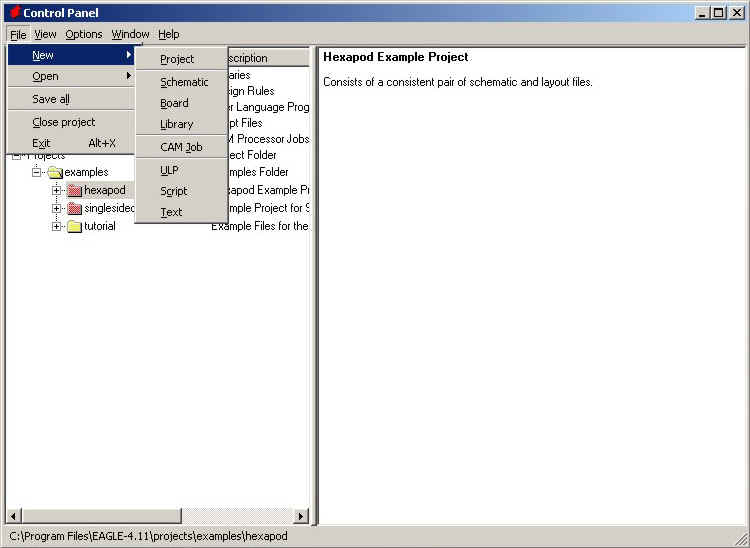Click the horizontal scrollbar thumb
The width and height of the screenshot is (750, 548).
point(101,516)
